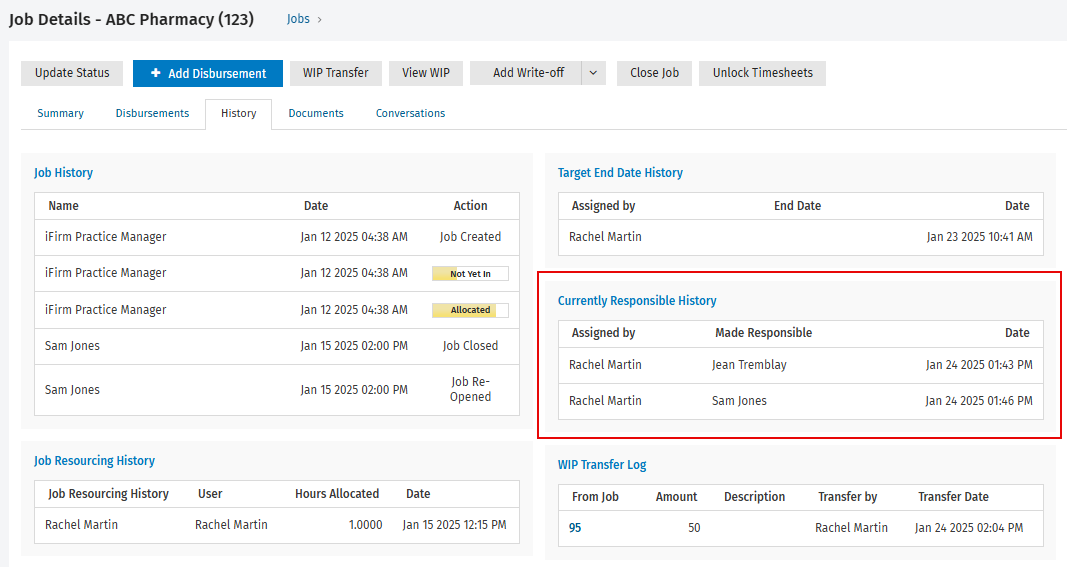Click the End Date column header
Screen dimensions: 1067x567
(x=798, y=206)
